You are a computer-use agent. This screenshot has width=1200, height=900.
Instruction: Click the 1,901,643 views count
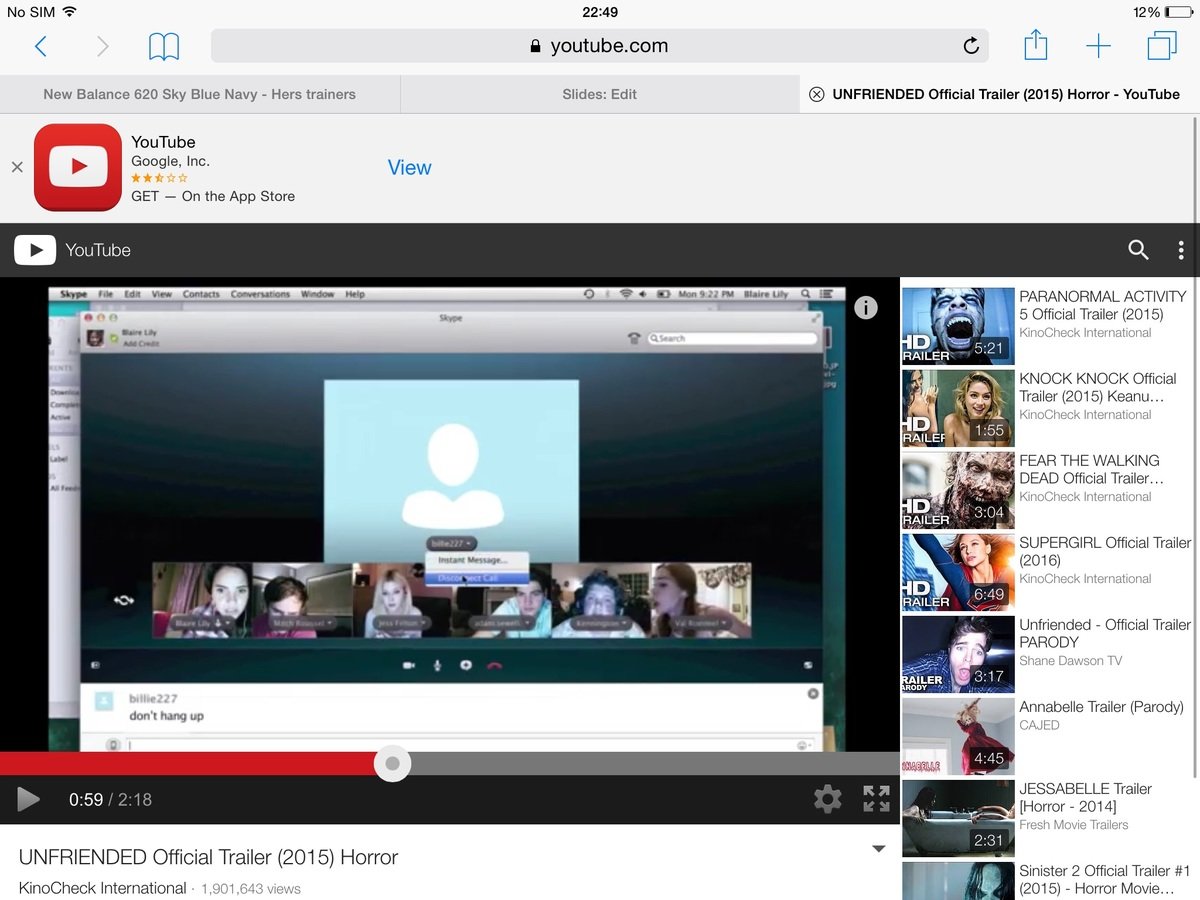251,888
